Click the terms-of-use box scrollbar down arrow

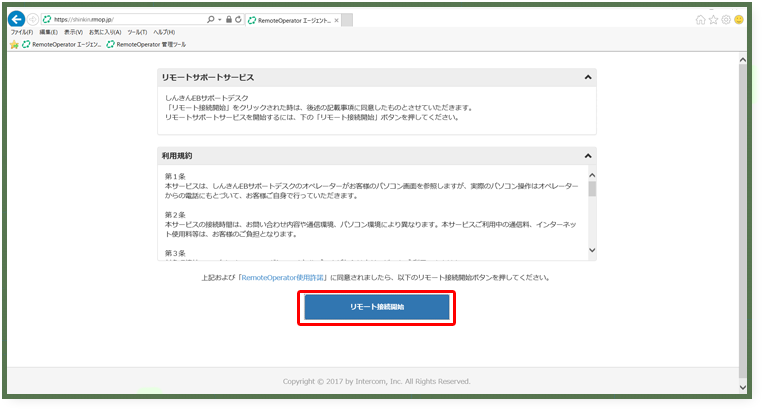pos(592,251)
